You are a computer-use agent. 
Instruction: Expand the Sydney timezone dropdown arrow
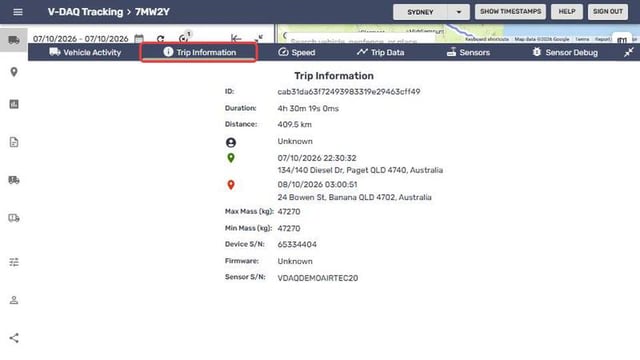pos(459,12)
